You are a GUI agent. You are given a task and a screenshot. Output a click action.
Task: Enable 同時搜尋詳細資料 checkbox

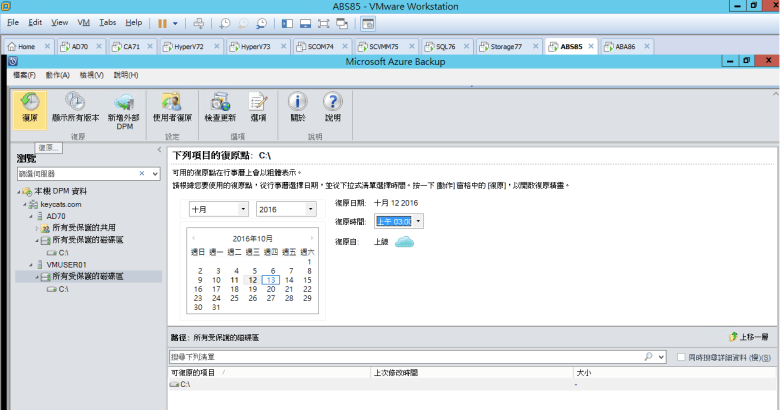(x=681, y=357)
